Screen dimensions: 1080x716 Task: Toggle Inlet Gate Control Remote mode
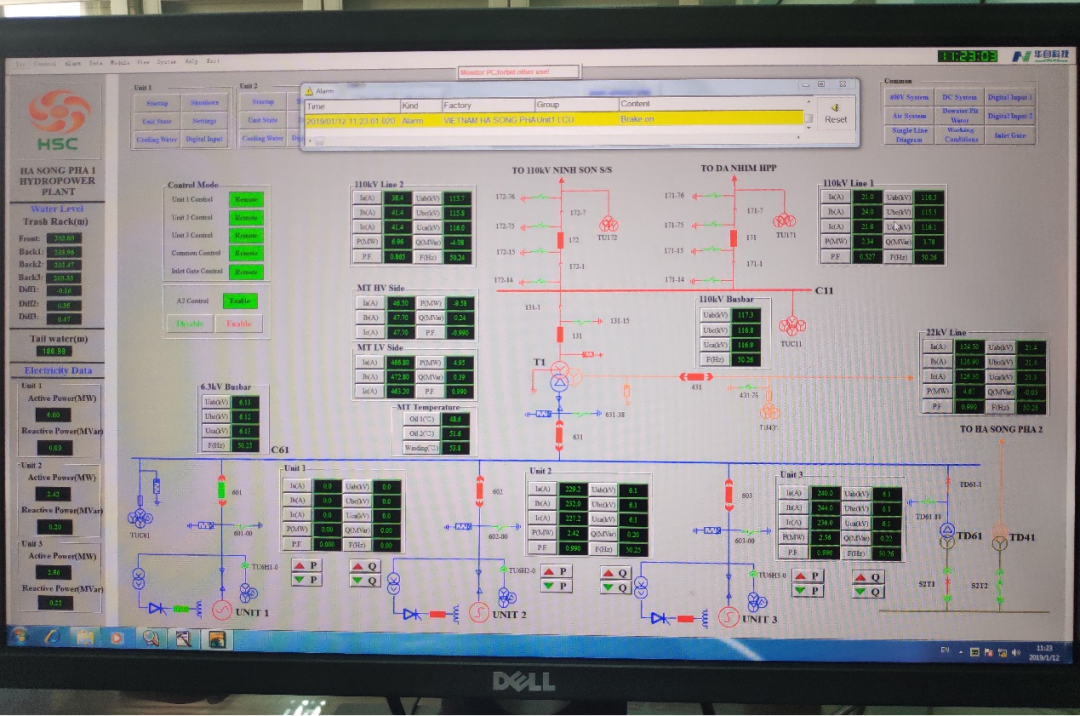point(246,271)
